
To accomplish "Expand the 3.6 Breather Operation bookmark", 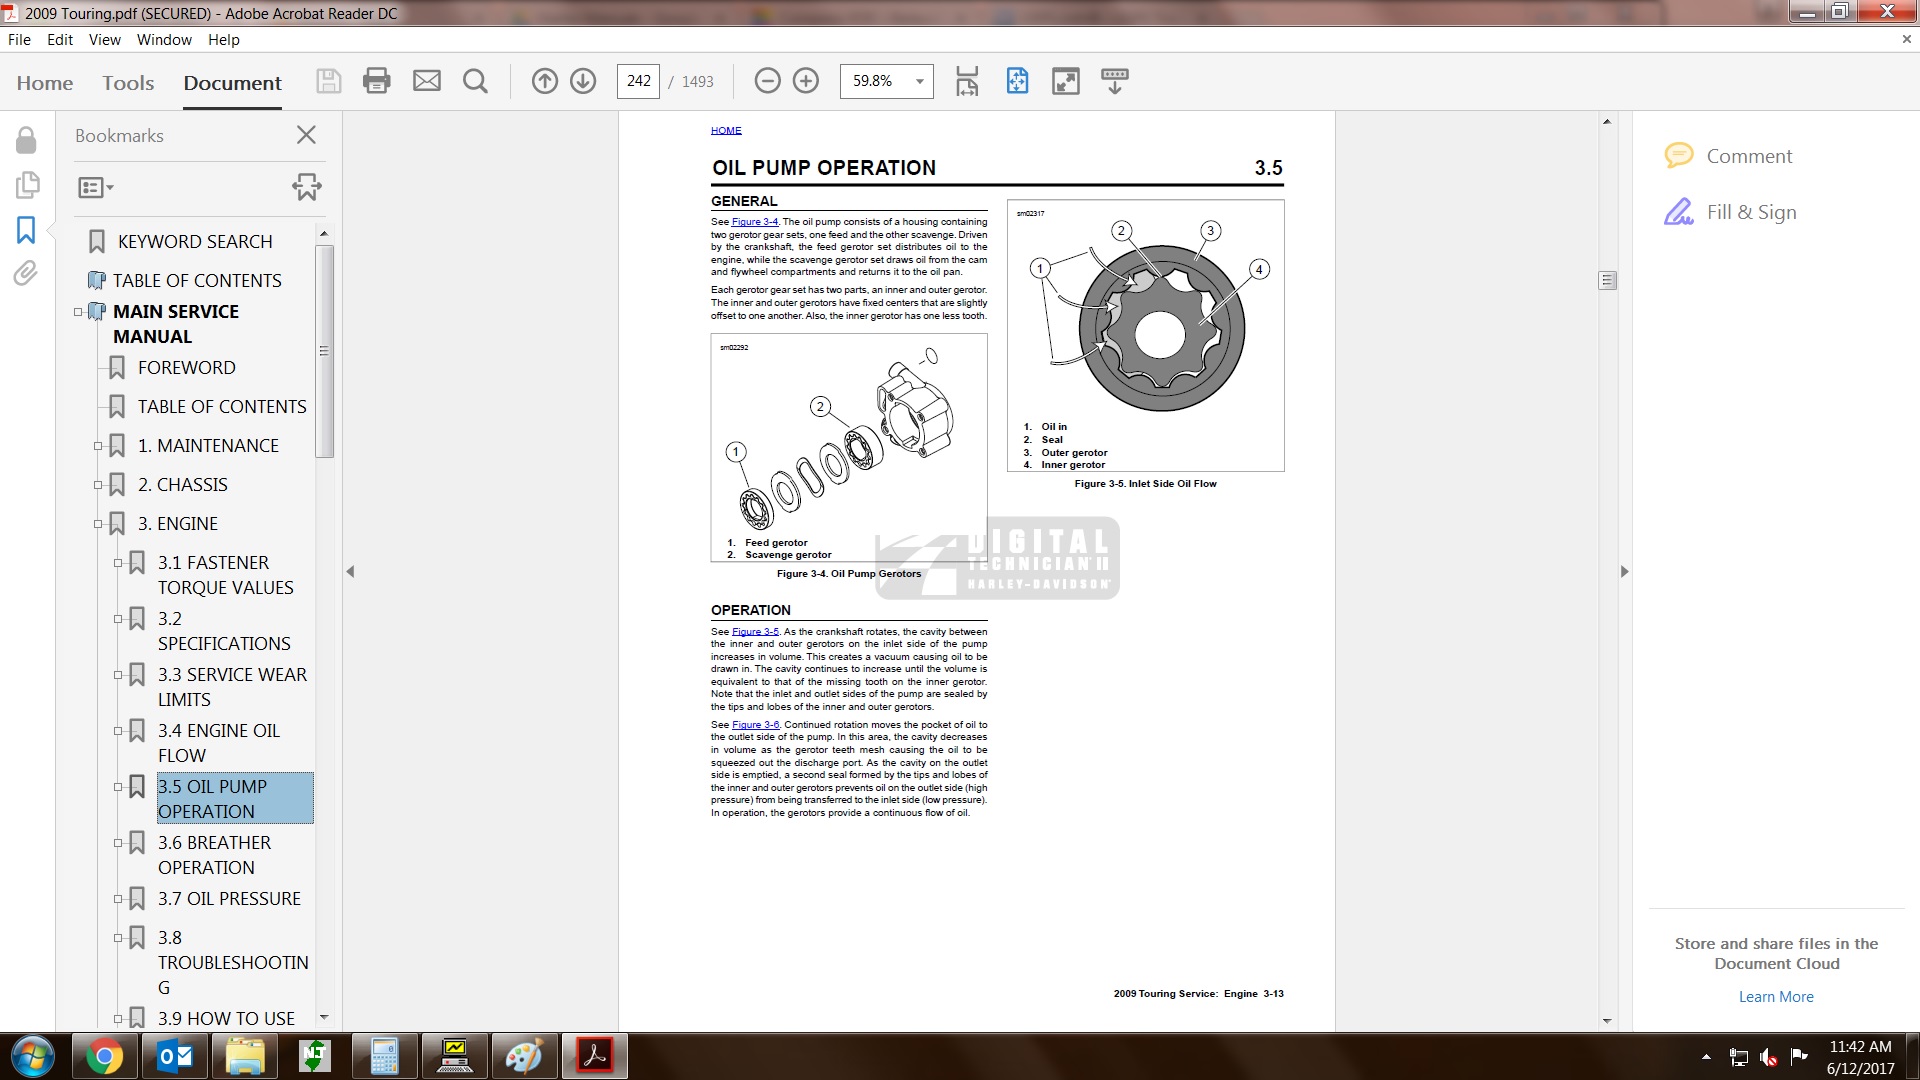I will click(x=118, y=843).
